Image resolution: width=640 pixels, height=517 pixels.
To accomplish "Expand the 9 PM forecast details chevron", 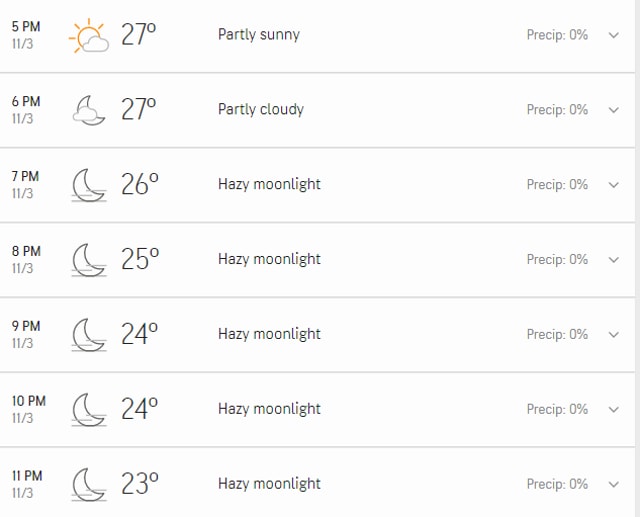I will click(613, 335).
